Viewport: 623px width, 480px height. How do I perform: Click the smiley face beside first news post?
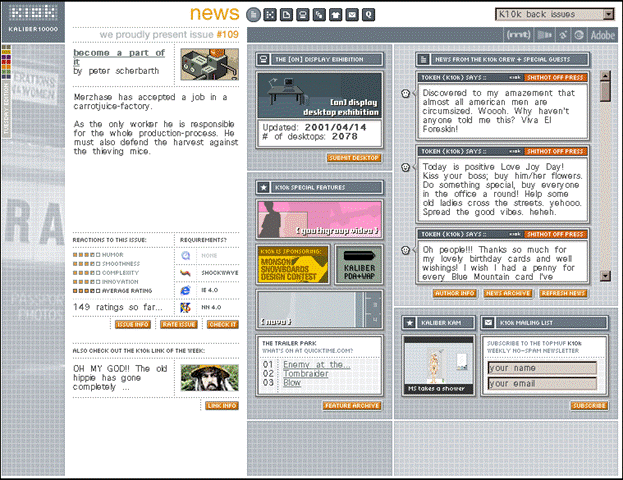coord(406,94)
